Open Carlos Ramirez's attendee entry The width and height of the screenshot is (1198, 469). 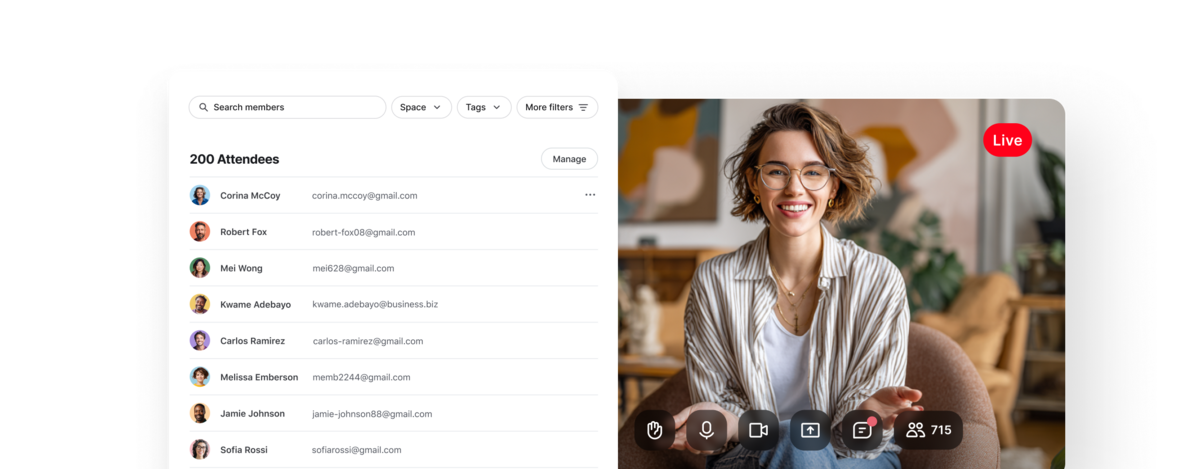252,341
